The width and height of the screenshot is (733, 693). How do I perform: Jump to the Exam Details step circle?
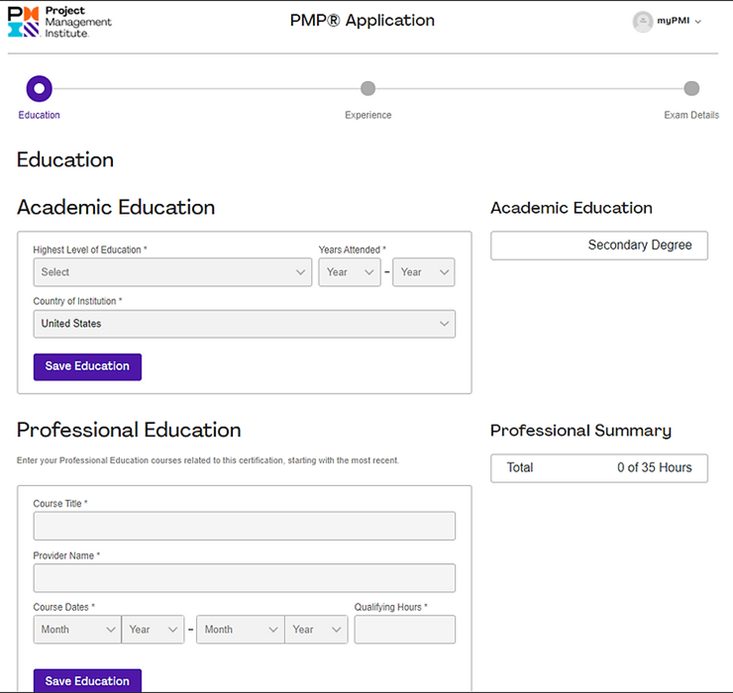point(691,89)
